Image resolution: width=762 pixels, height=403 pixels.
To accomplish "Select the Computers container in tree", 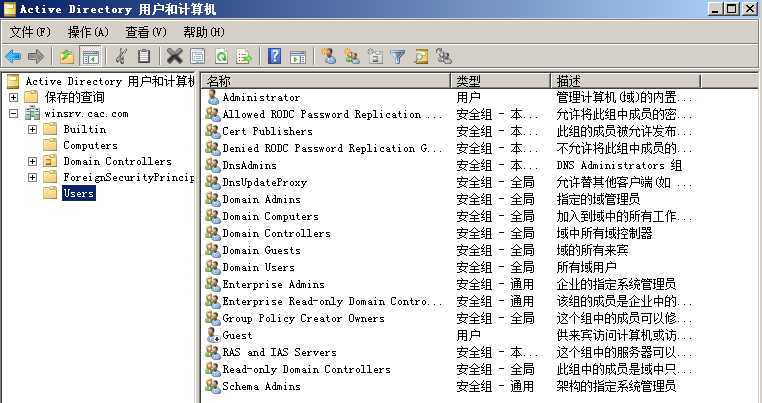I will [x=90, y=145].
